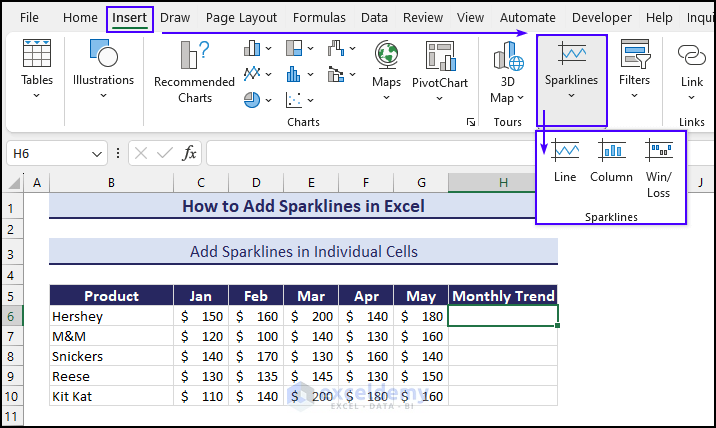
Task: Open the Charts dialog launcher
Action: [470, 122]
